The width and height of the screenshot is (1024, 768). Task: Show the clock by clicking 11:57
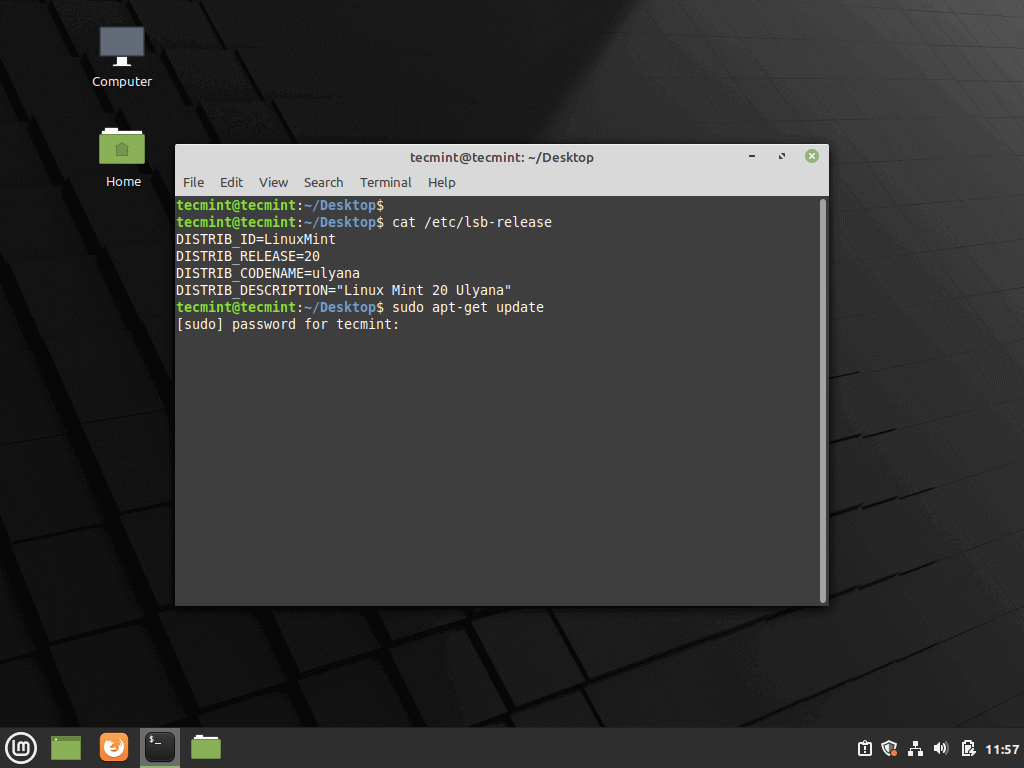click(x=1000, y=748)
